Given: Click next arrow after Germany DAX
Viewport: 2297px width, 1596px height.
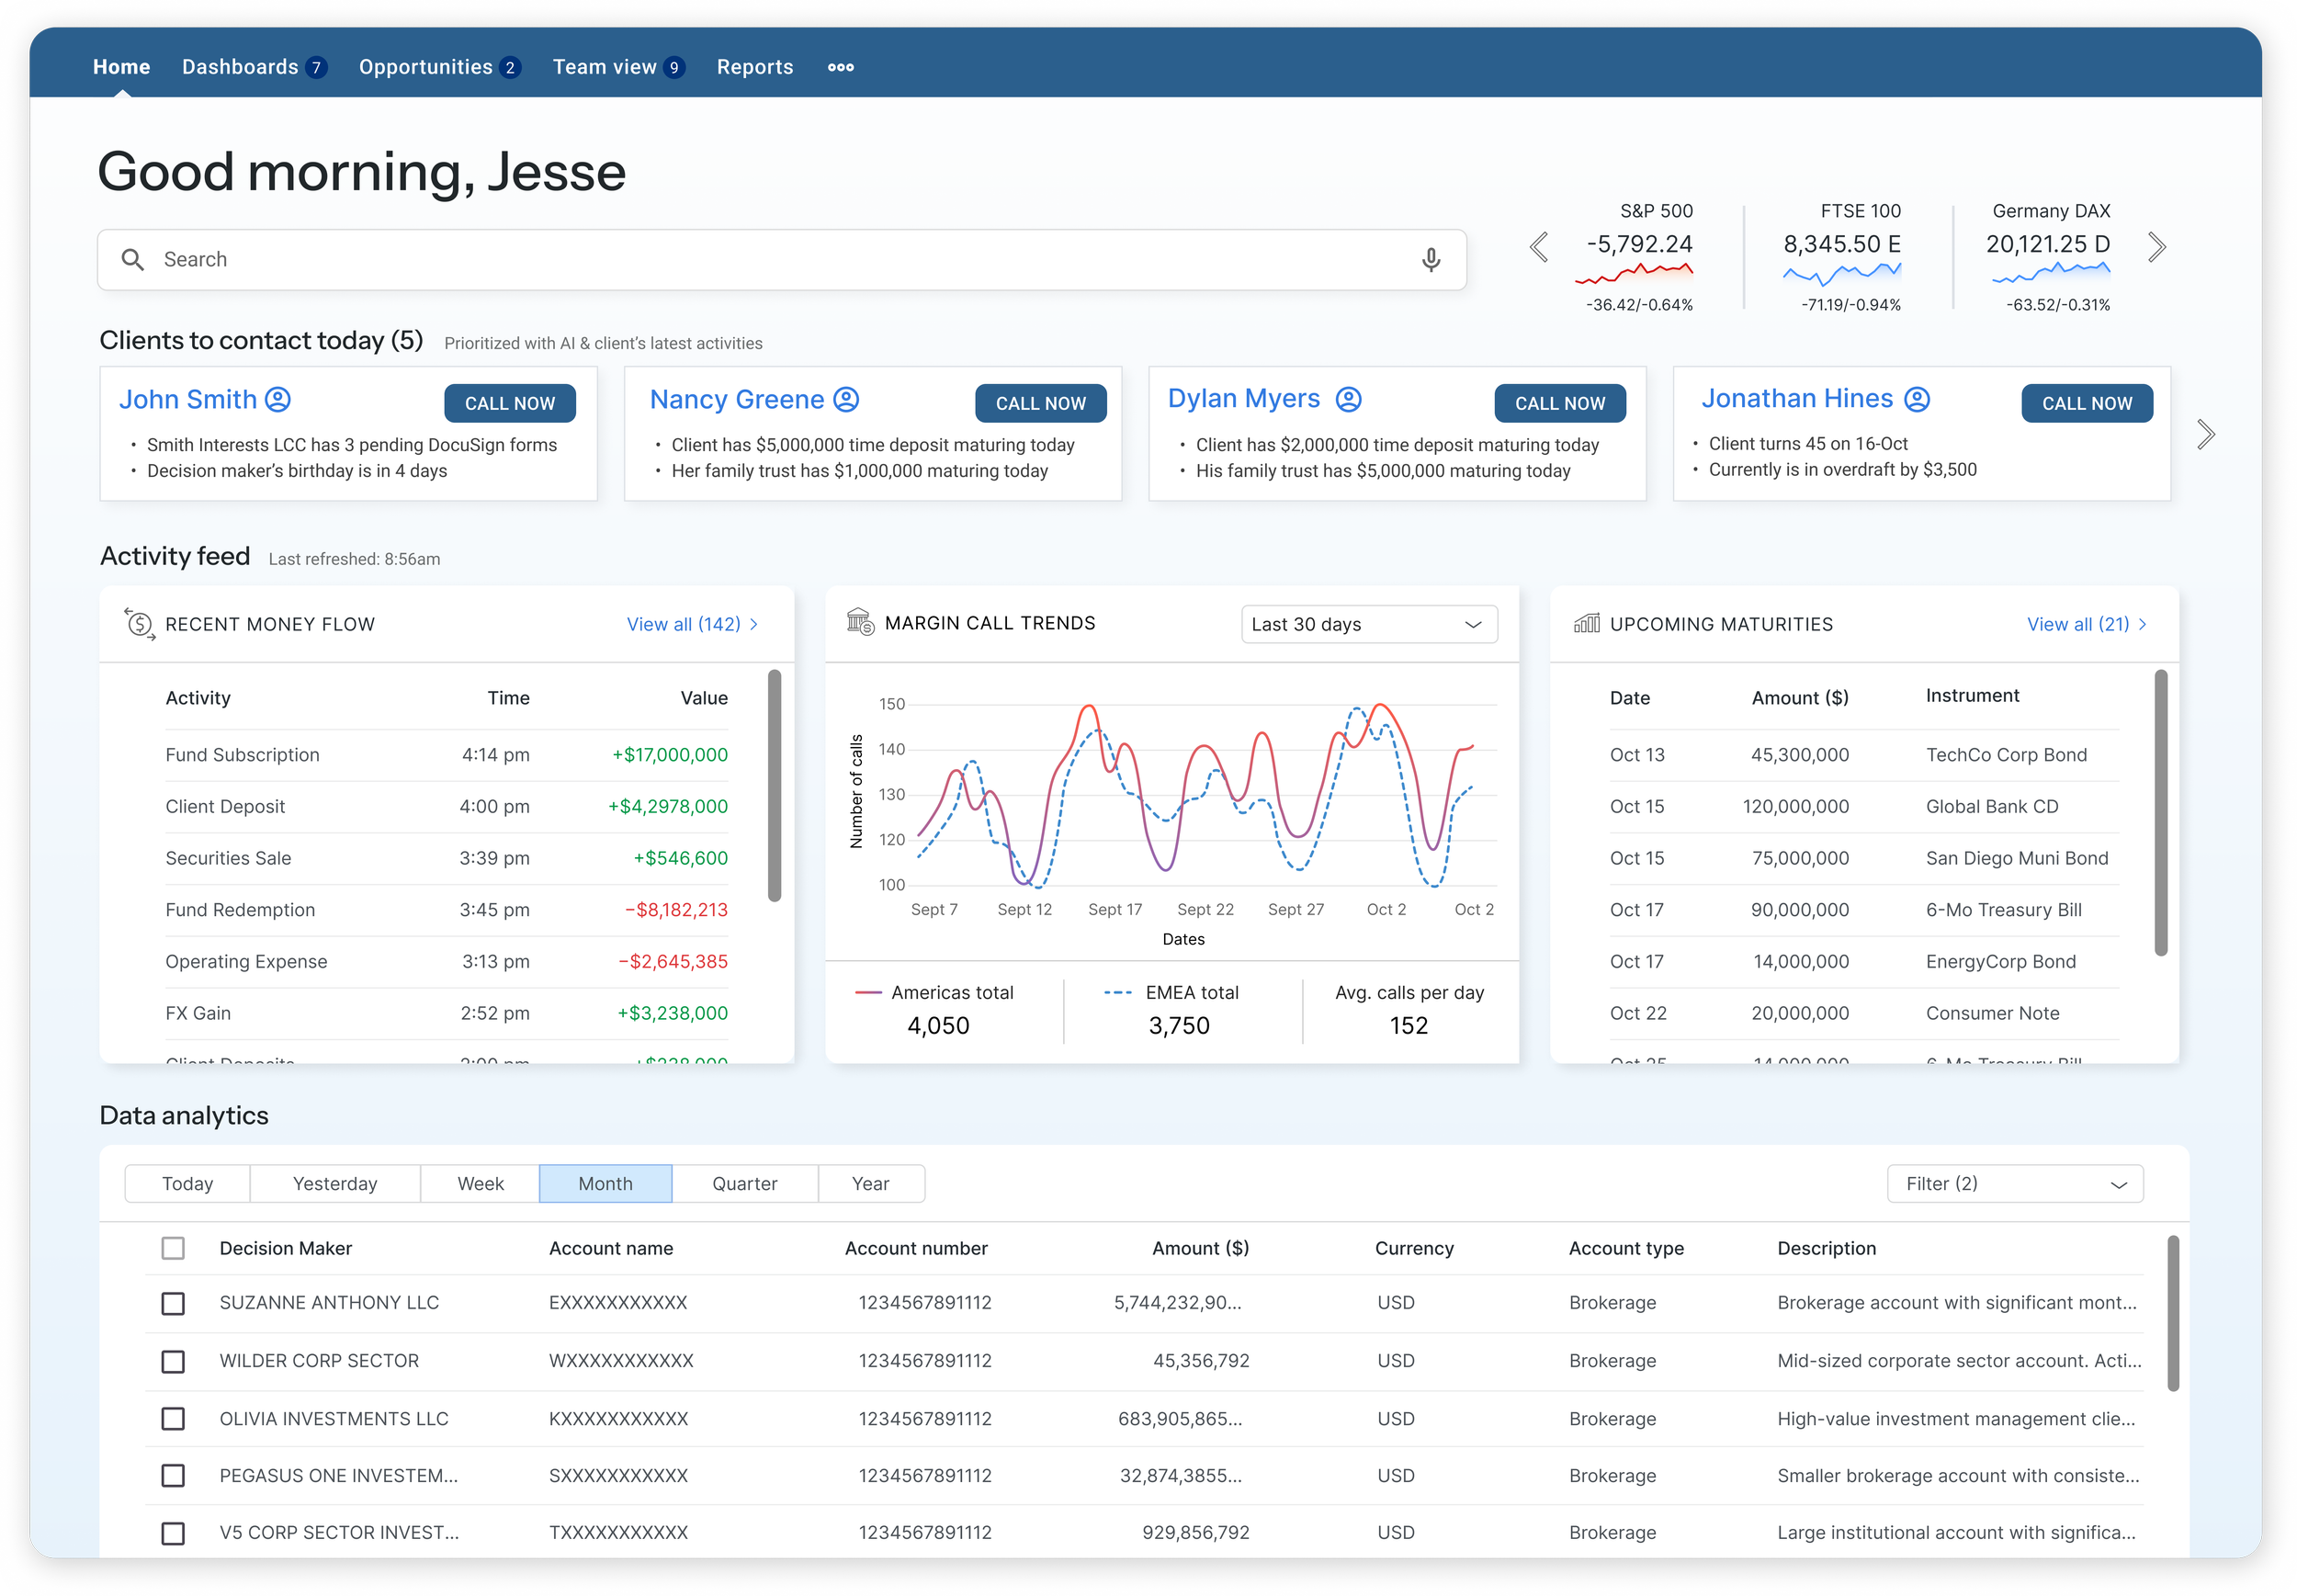Looking at the screenshot, I should [x=2156, y=247].
